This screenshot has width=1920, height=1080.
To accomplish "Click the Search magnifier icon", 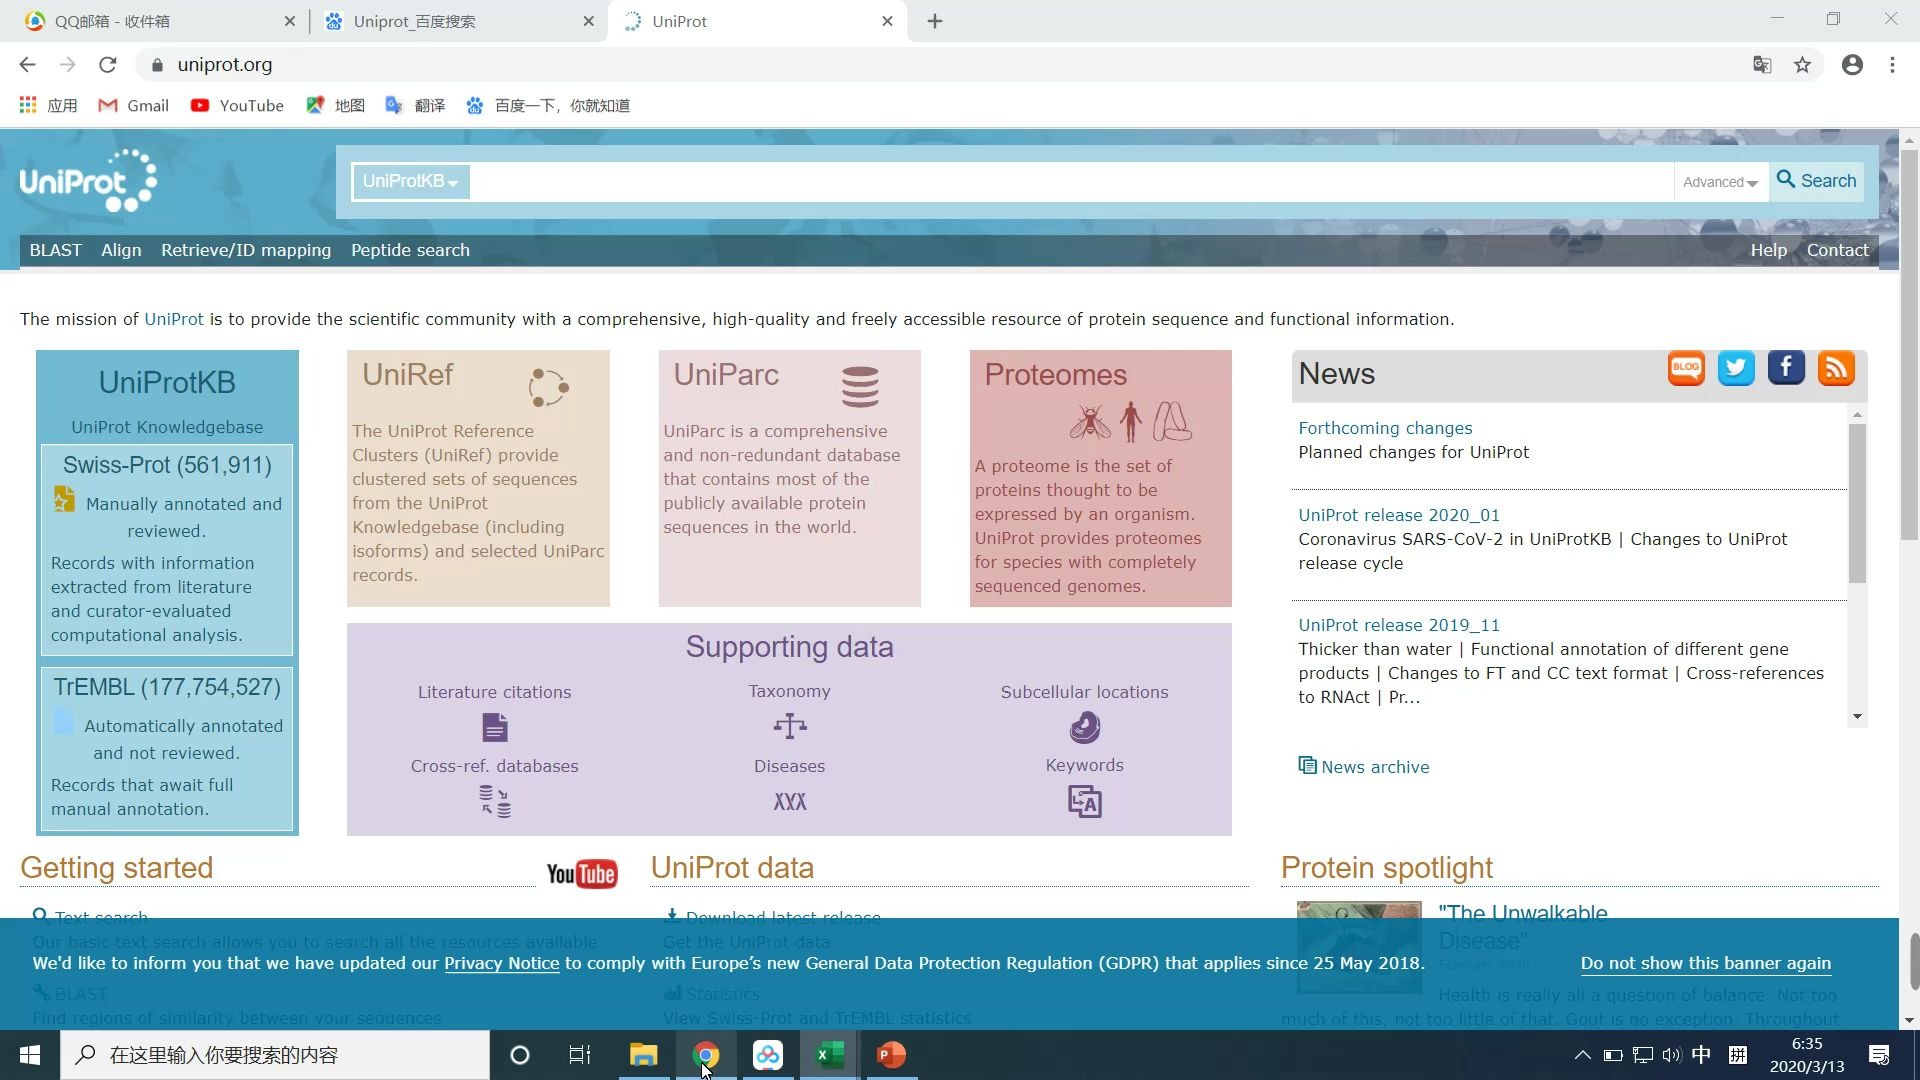I will pyautogui.click(x=1787, y=179).
